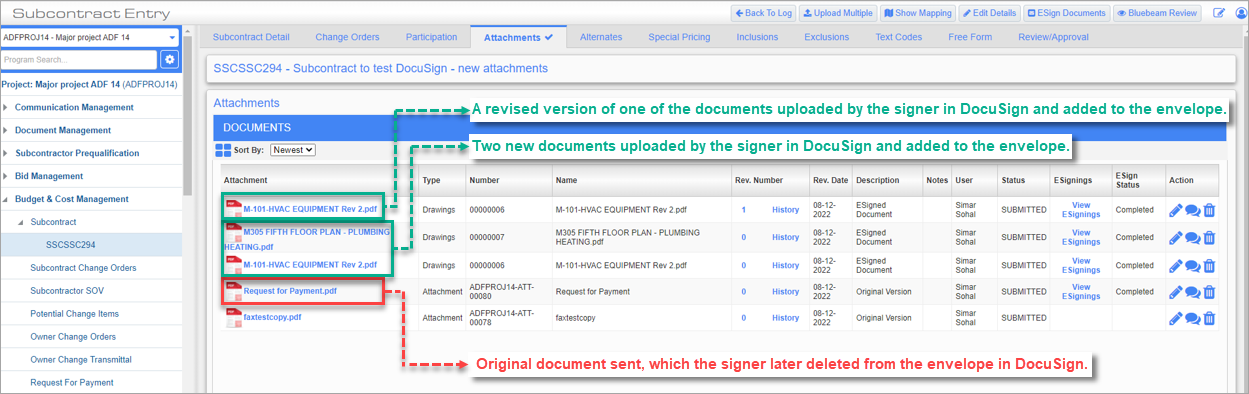Edit the Request for Payment attachment
Image resolution: width=1249 pixels, height=394 pixels.
(1175, 291)
